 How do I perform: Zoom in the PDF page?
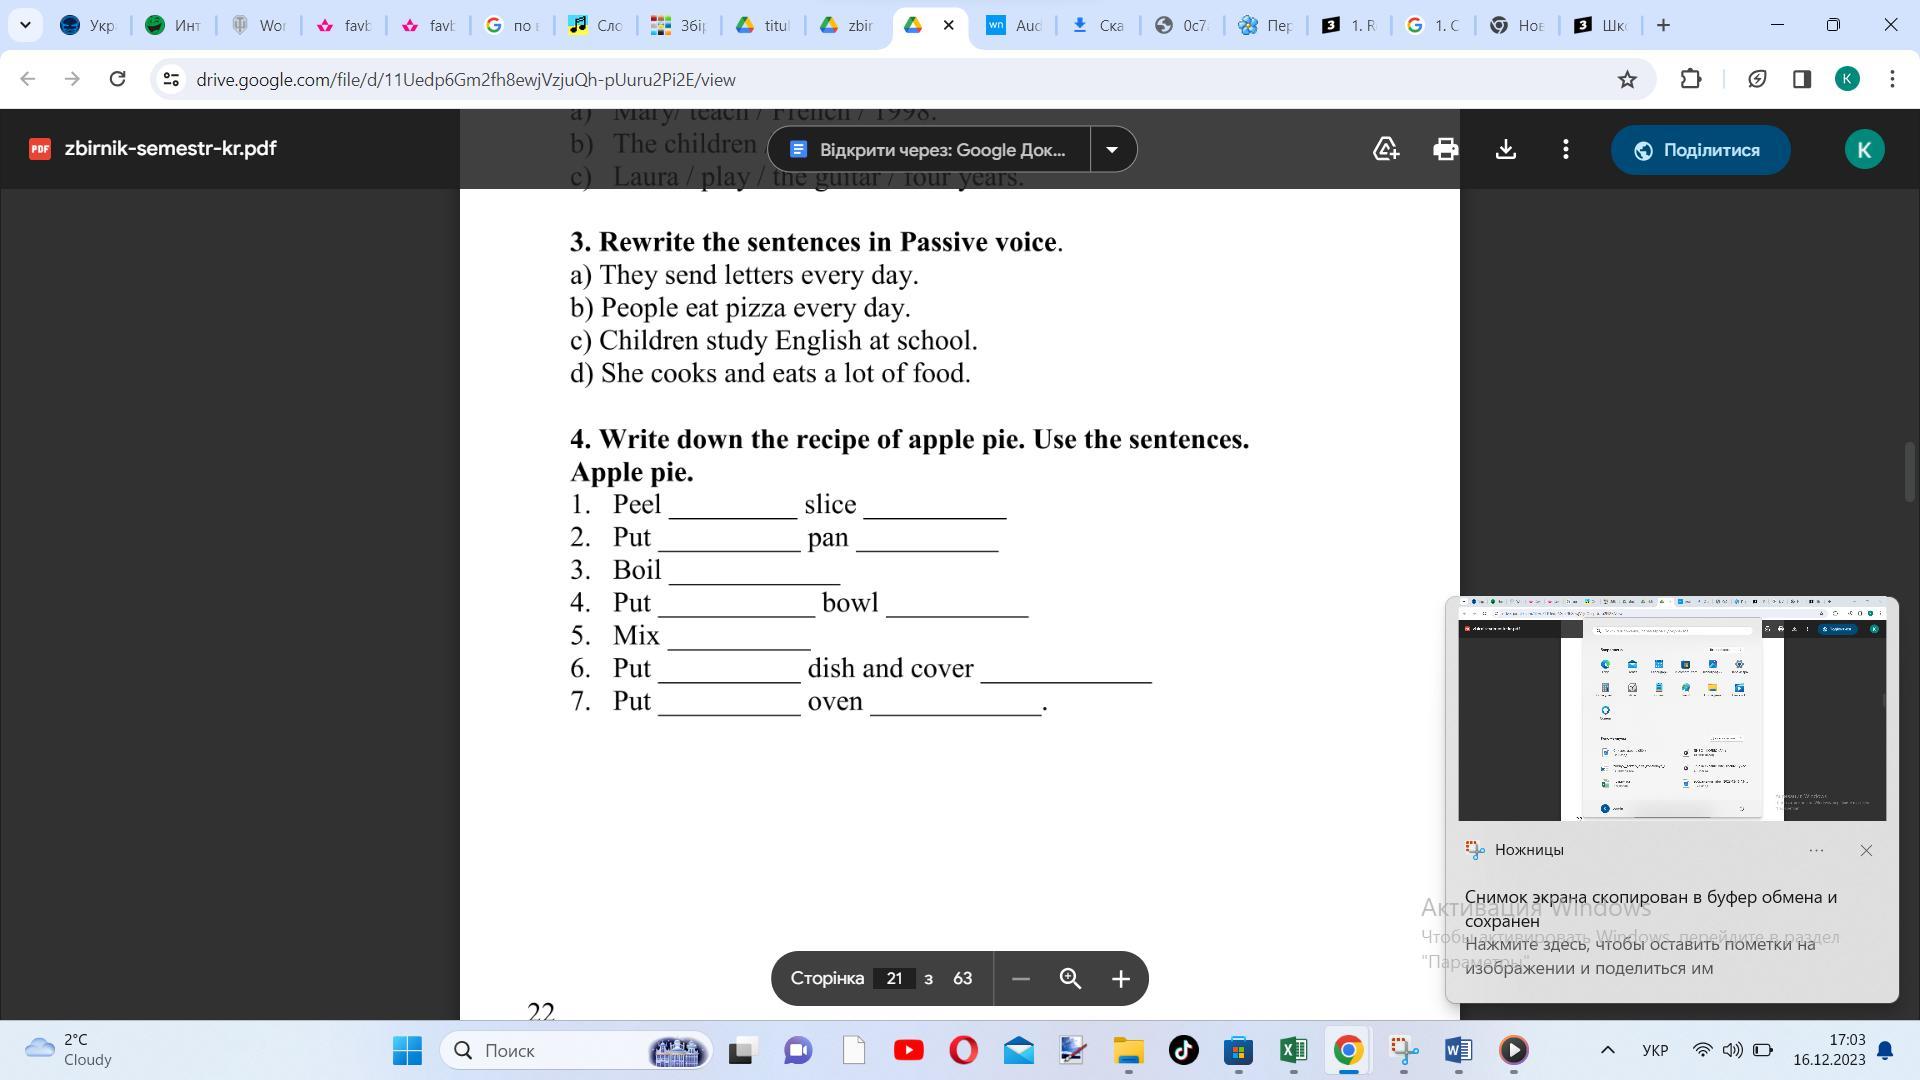click(x=1120, y=979)
